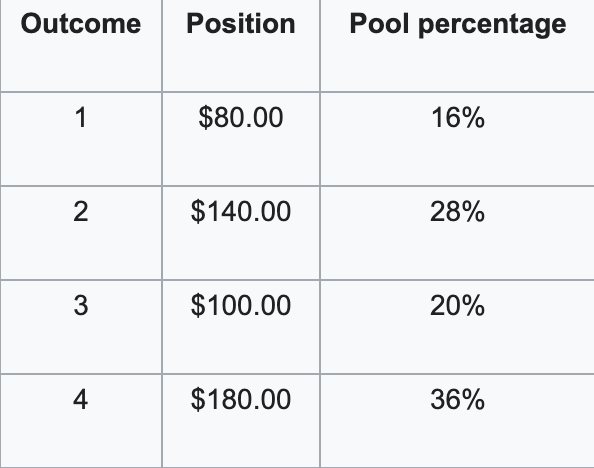Select the Outcome 1 cell

(x=81, y=139)
